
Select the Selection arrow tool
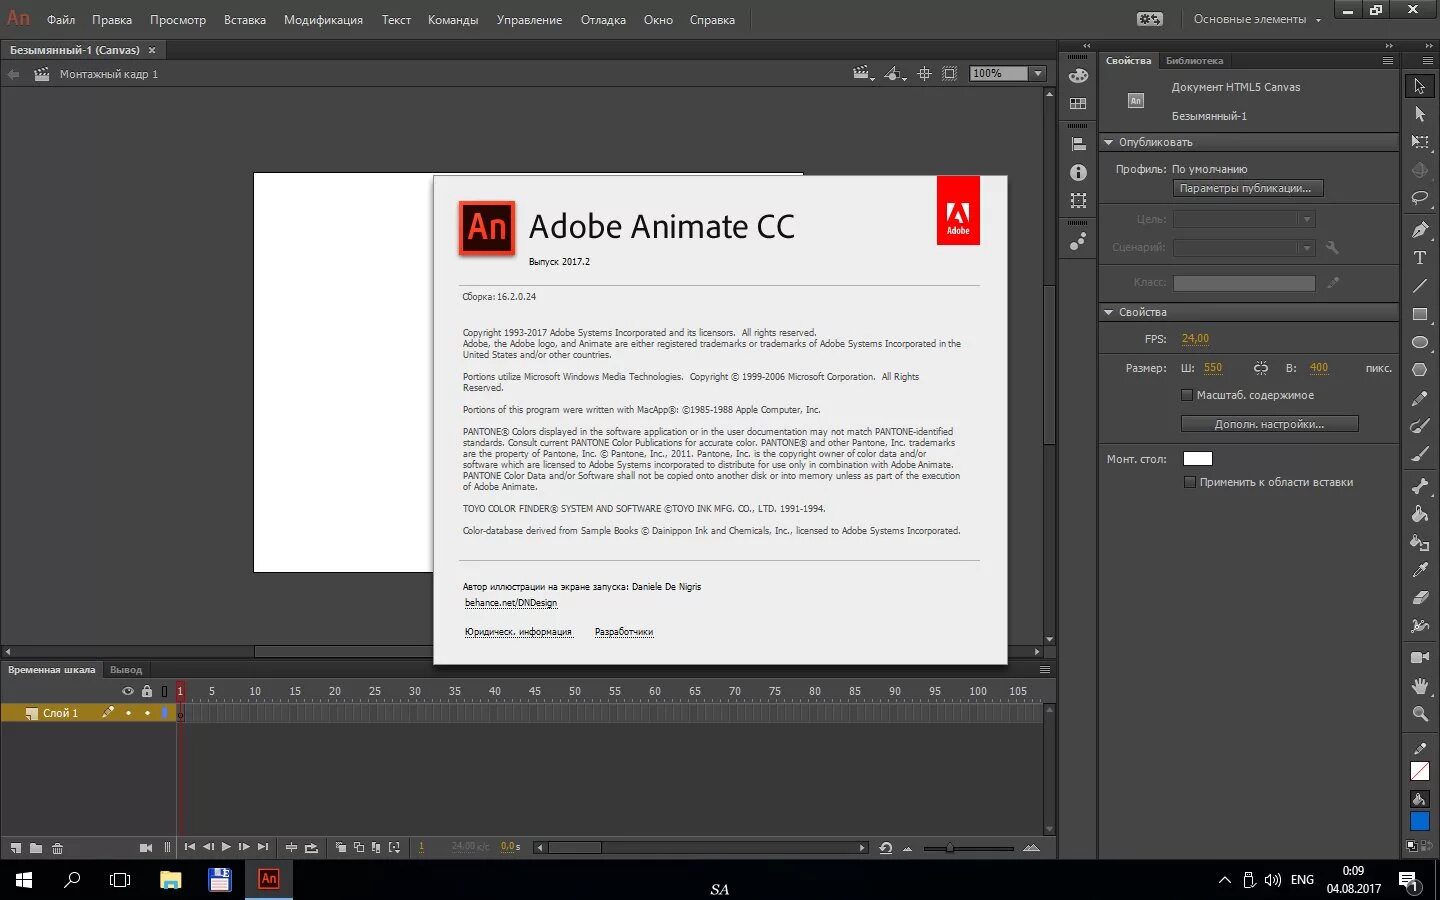click(1419, 86)
